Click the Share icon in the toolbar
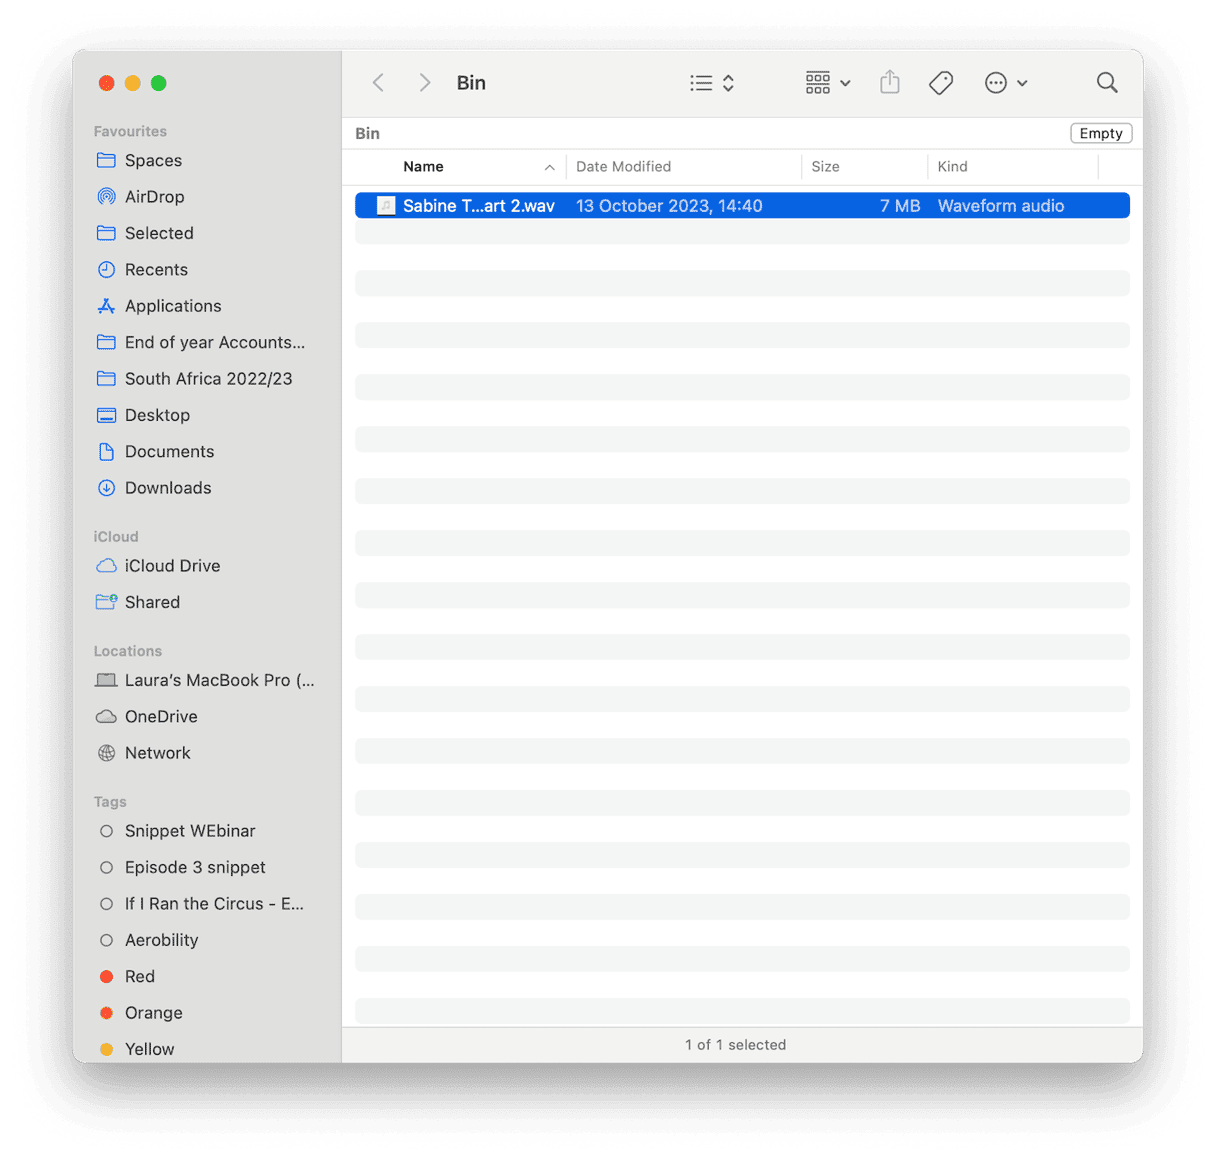Viewport: 1216px width, 1159px height. [x=889, y=83]
